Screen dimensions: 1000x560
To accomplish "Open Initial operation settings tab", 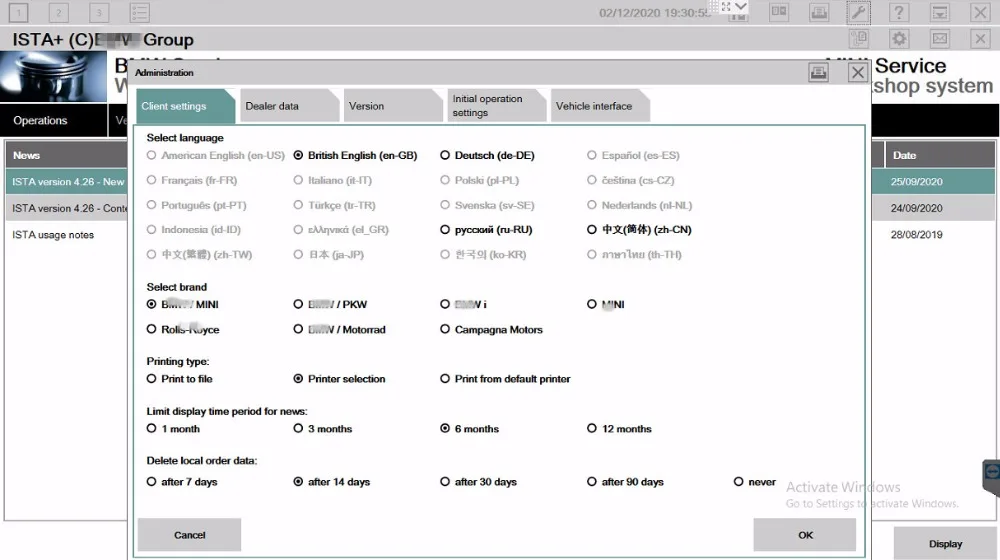I will click(497, 106).
